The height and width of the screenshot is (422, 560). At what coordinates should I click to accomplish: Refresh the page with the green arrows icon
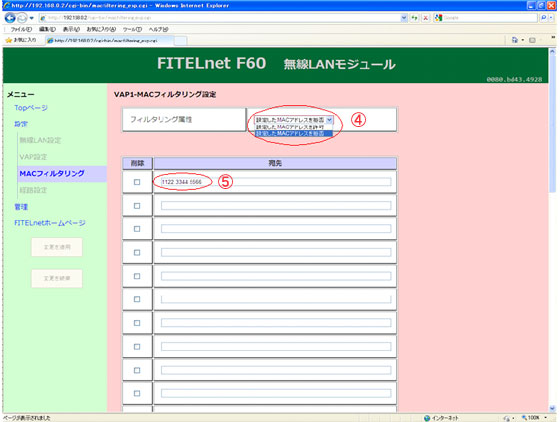coord(414,17)
